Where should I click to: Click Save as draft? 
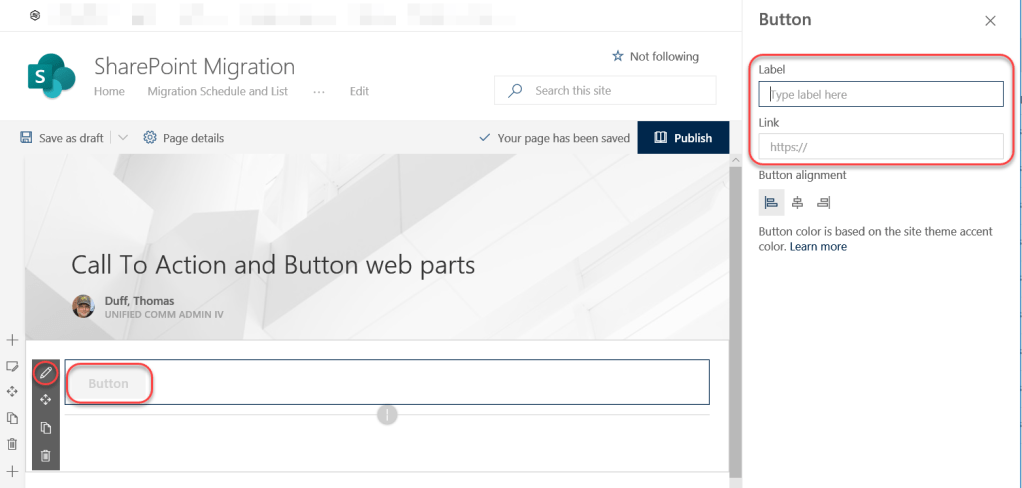coord(71,138)
